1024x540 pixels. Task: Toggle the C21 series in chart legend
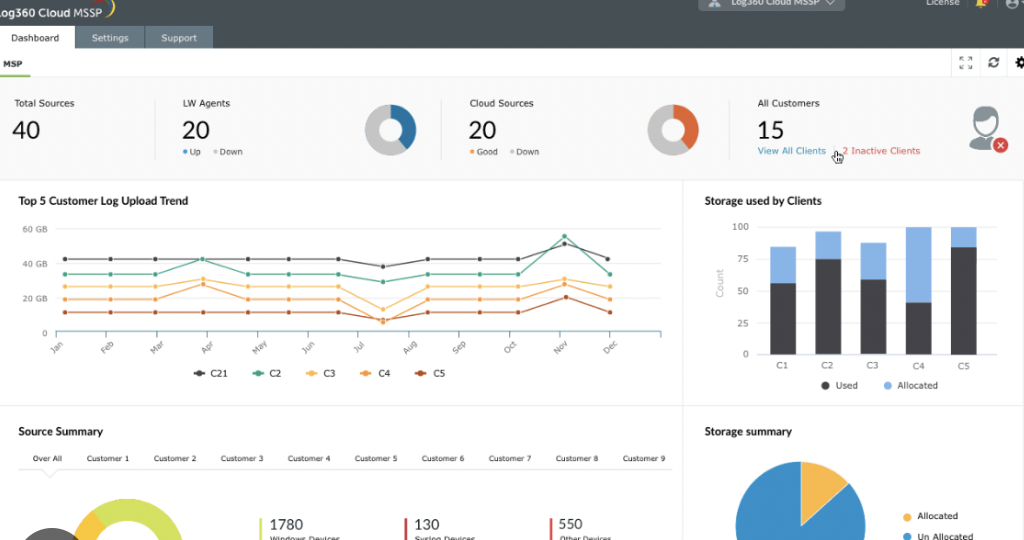(211, 373)
